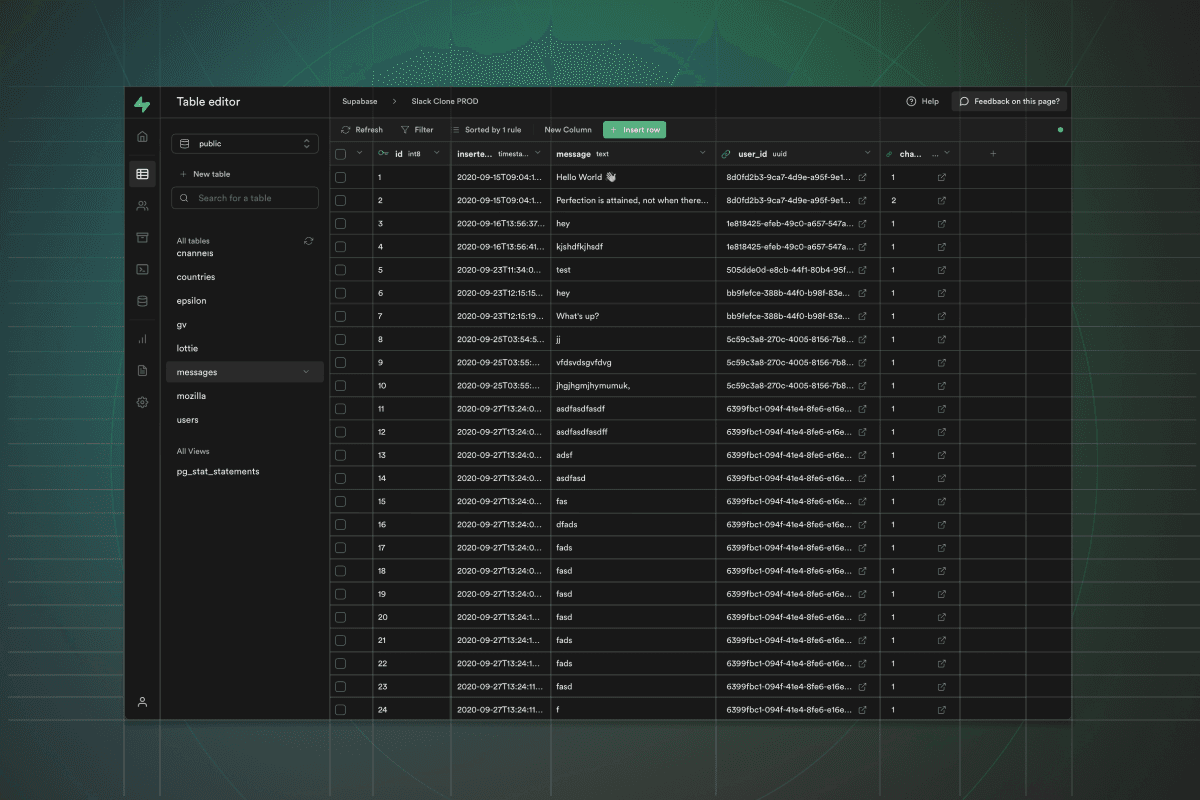
Task: Open the Database icon in sidebar
Action: pyautogui.click(x=142, y=300)
